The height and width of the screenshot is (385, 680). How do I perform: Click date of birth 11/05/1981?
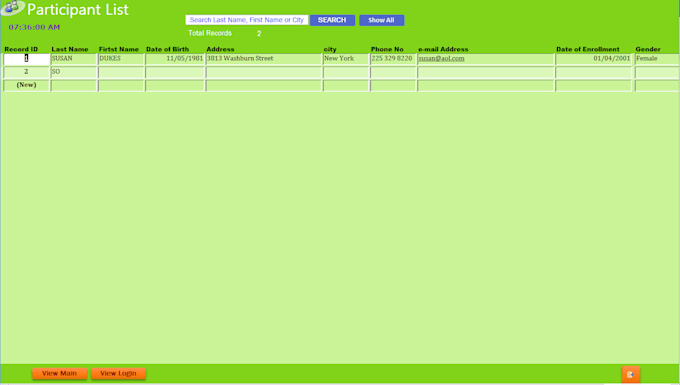175,59
